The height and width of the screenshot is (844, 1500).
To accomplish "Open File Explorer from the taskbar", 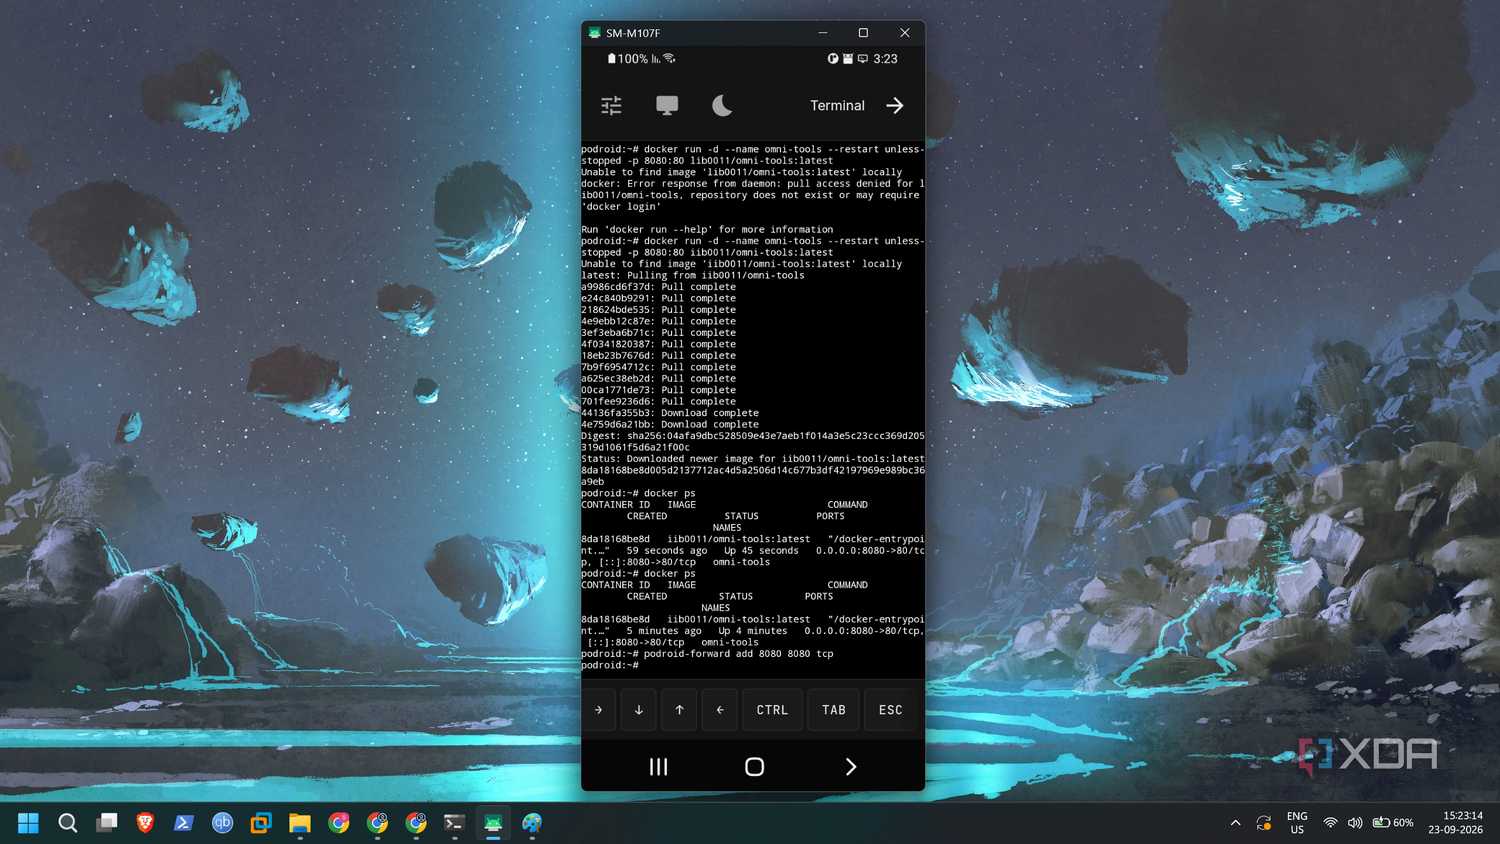I will (300, 823).
